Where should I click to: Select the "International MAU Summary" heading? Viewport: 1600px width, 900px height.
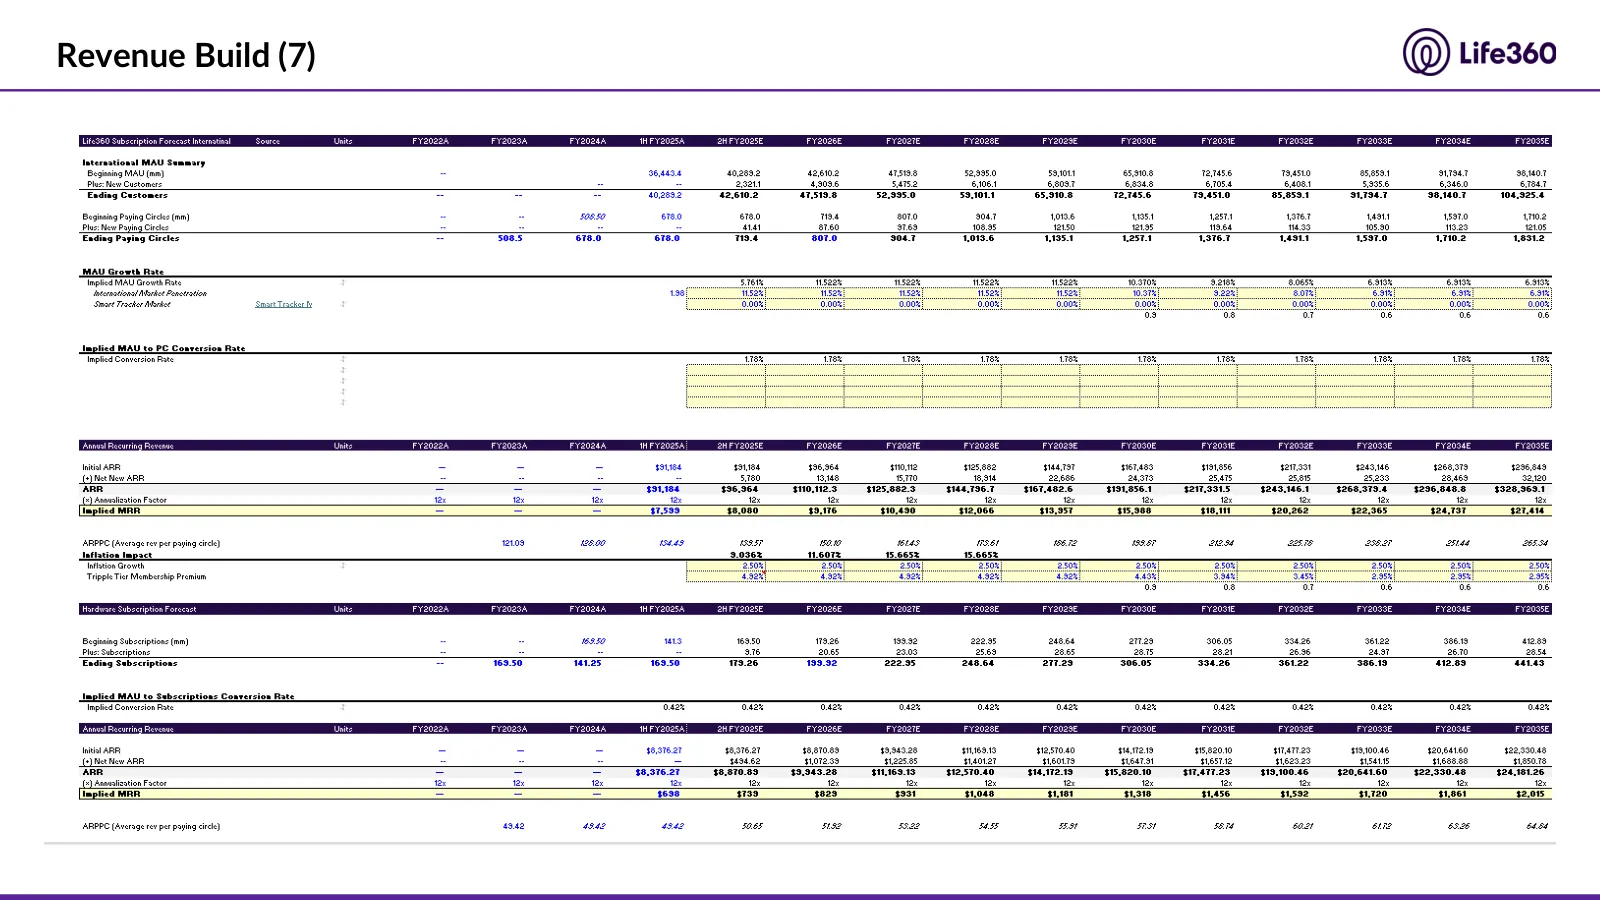pos(144,162)
